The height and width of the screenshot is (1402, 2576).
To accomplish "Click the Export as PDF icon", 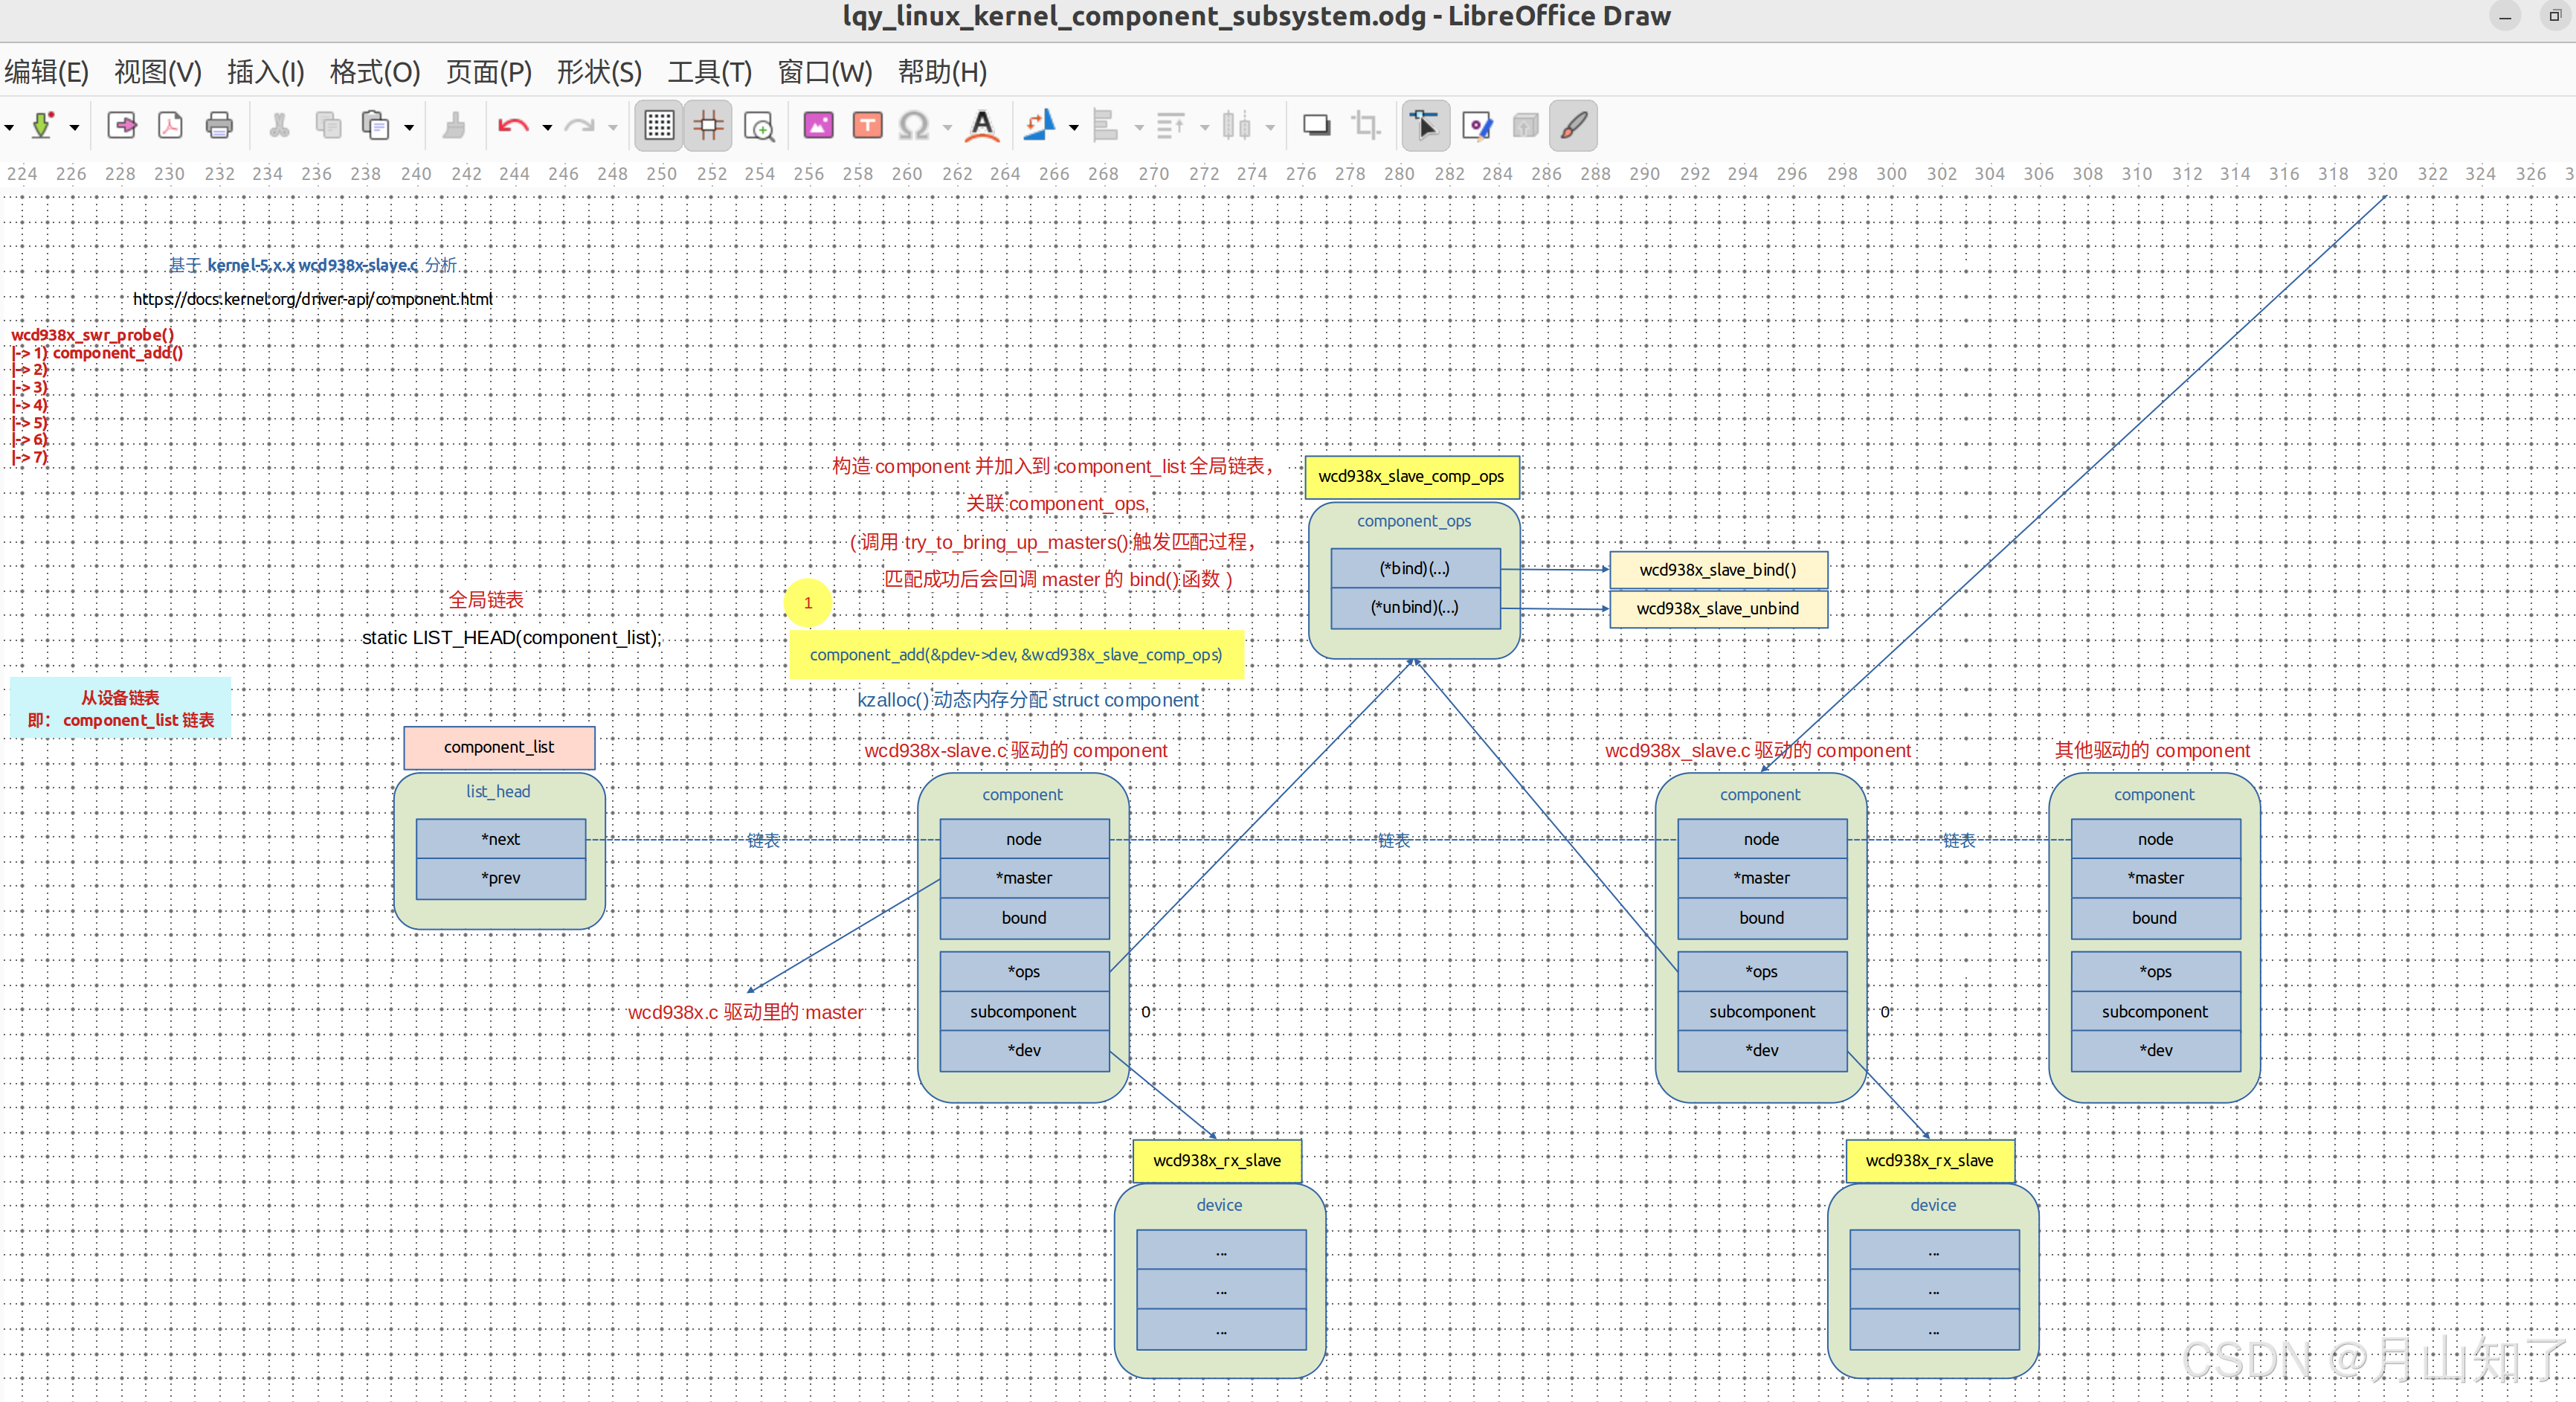I will click(170, 126).
